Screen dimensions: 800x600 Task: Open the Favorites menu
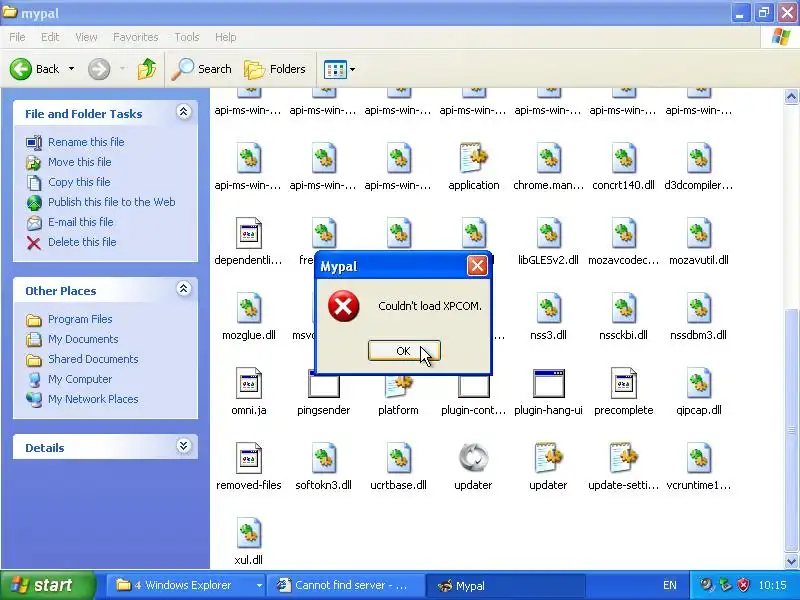(x=136, y=37)
